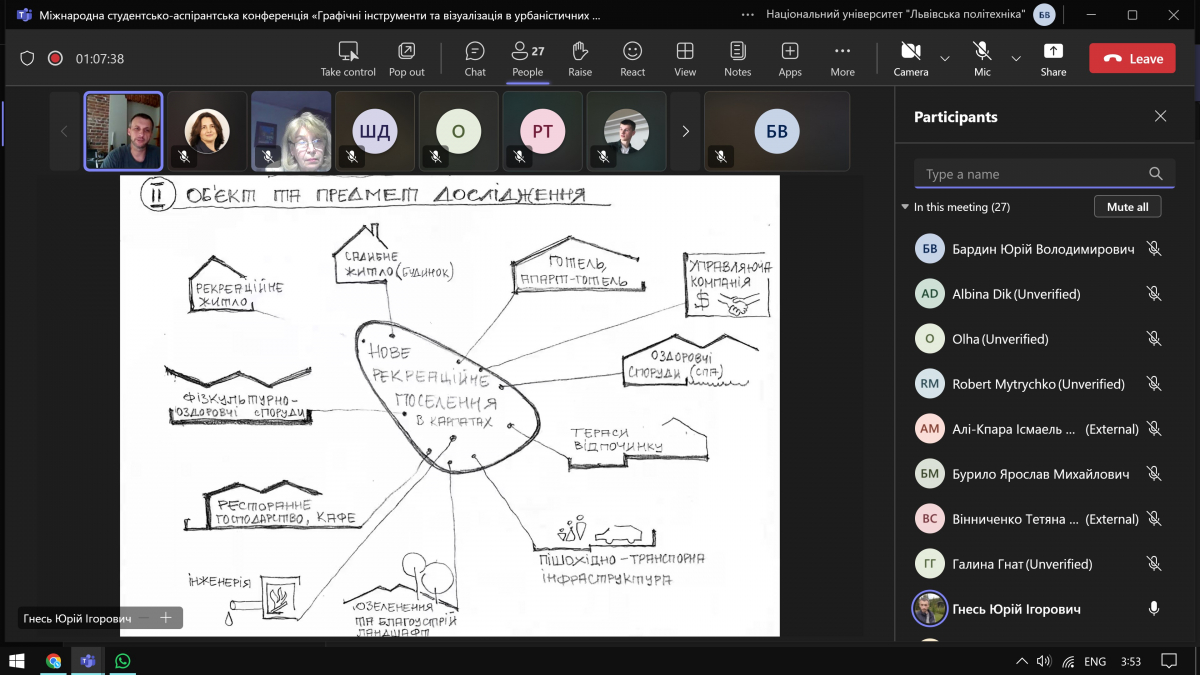Toggle the Camera on
The height and width of the screenshot is (675, 1200).
click(x=910, y=58)
